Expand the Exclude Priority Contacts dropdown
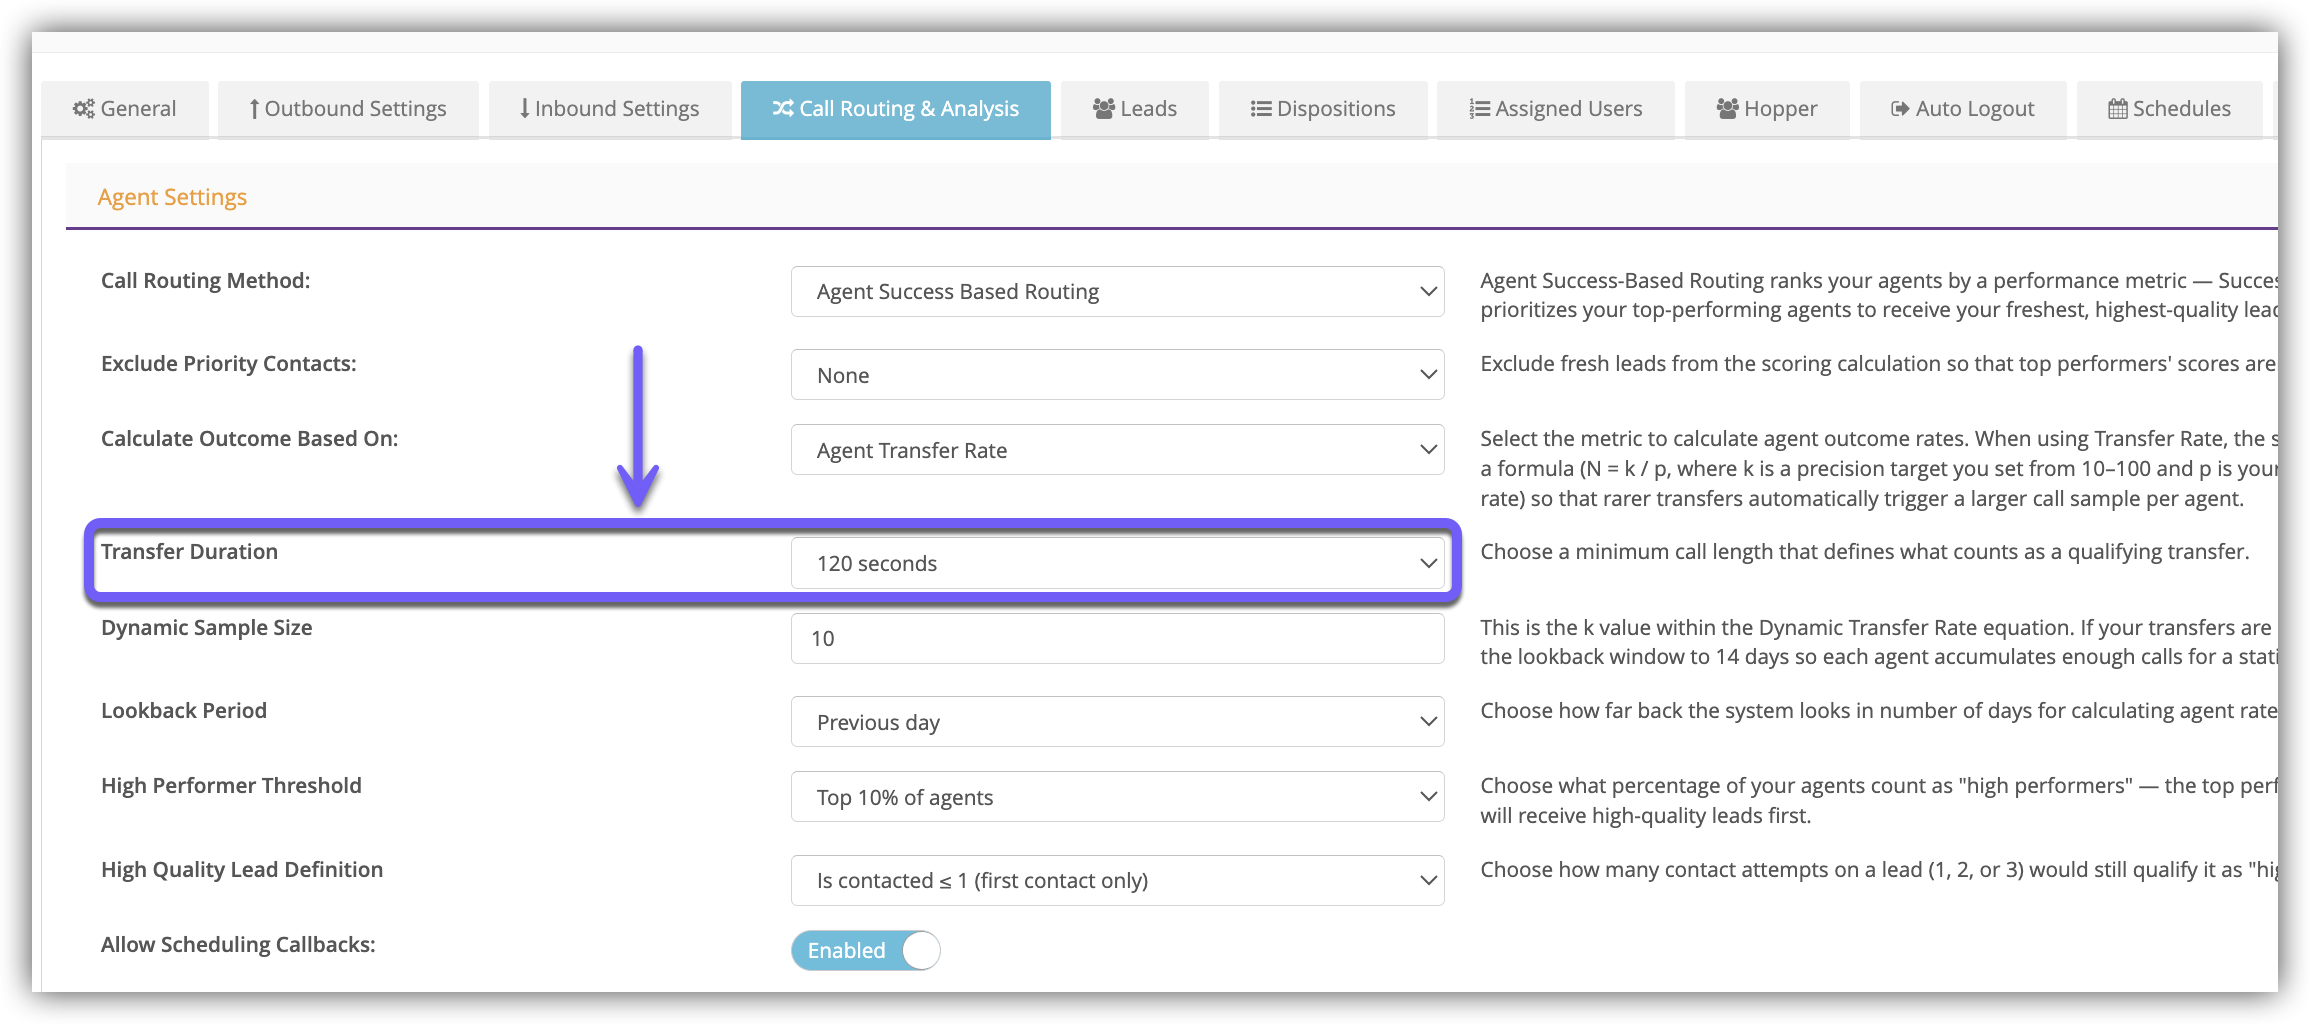 coord(1117,375)
